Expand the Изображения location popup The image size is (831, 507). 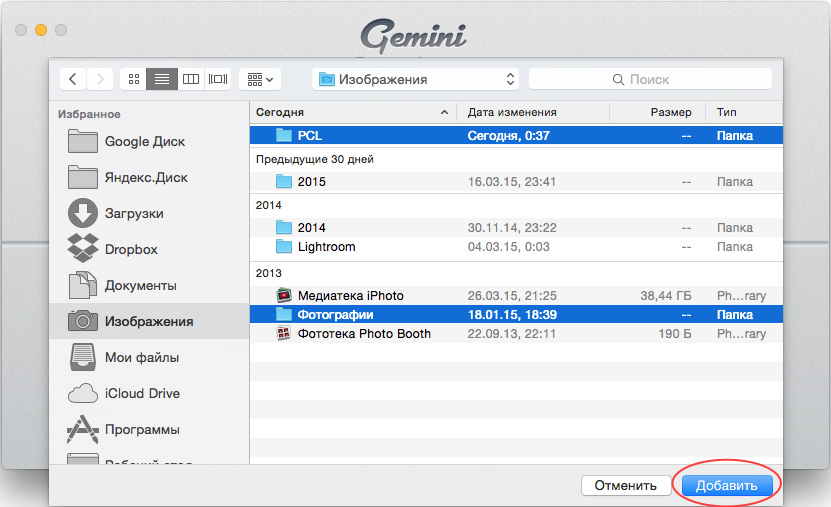click(415, 79)
